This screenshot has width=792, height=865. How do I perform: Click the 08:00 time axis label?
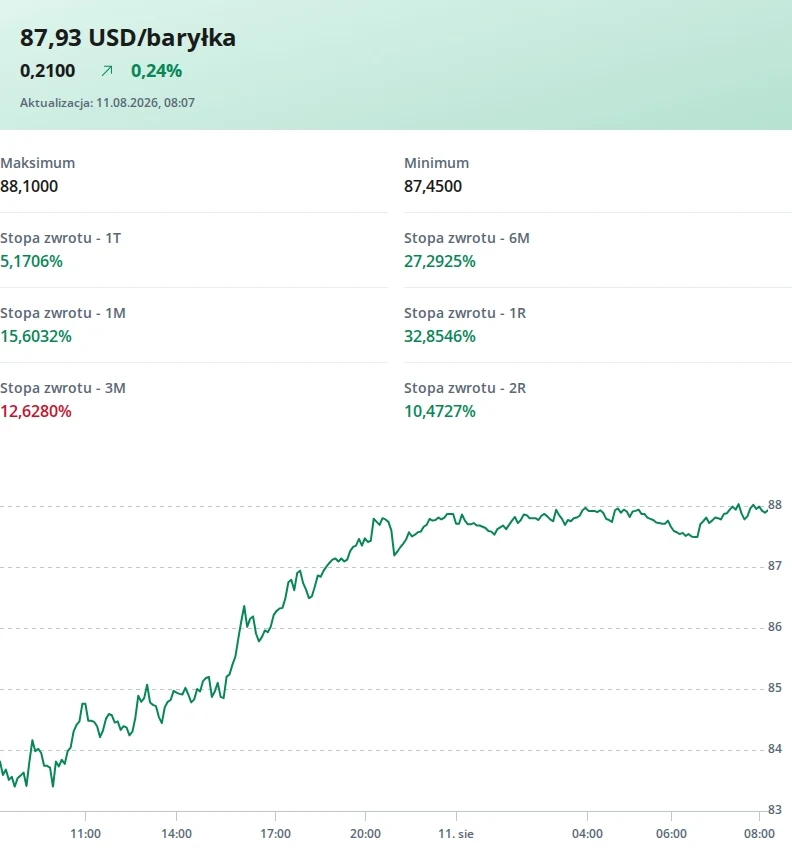[x=759, y=834]
